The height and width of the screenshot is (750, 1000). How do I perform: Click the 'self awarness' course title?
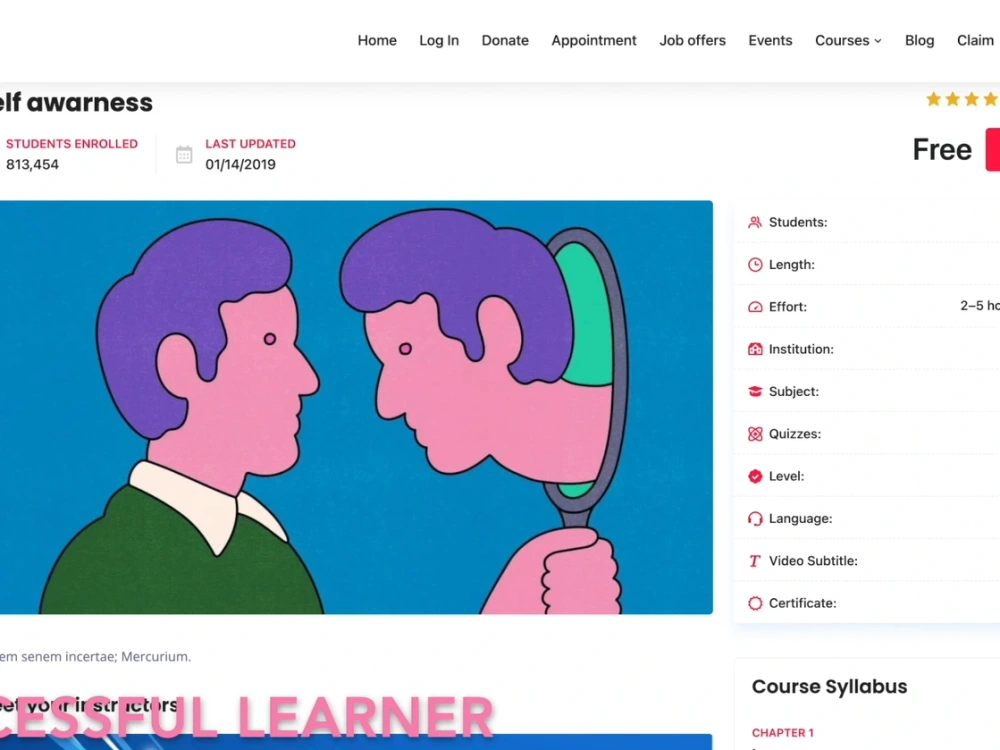pyautogui.click(x=77, y=103)
